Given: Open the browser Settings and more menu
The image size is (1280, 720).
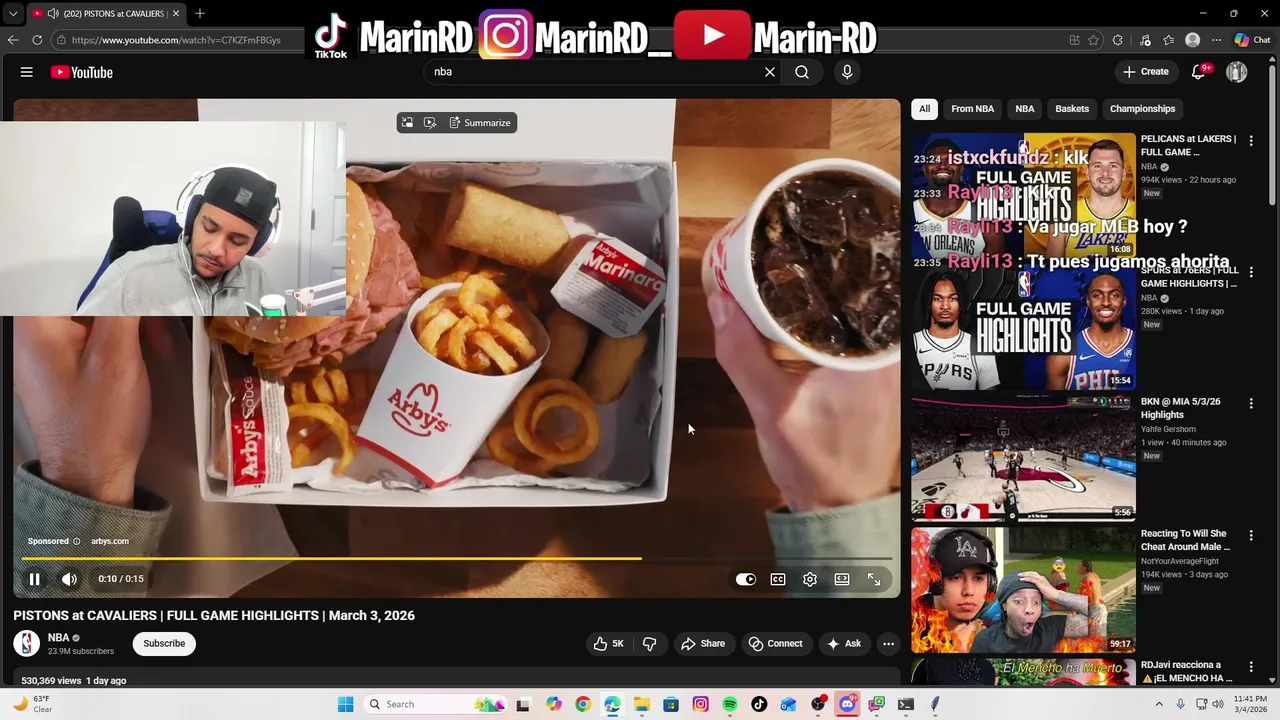Looking at the screenshot, I should pyautogui.click(x=1216, y=40).
